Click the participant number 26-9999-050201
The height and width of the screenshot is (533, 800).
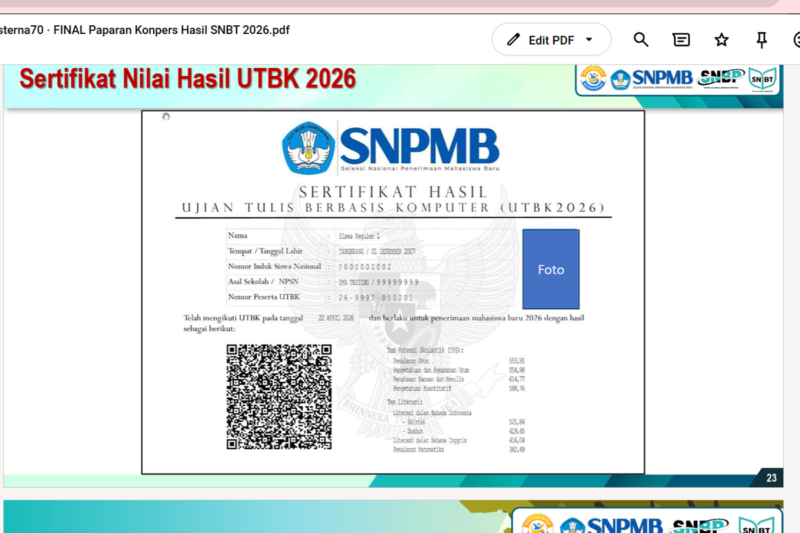coord(376,298)
